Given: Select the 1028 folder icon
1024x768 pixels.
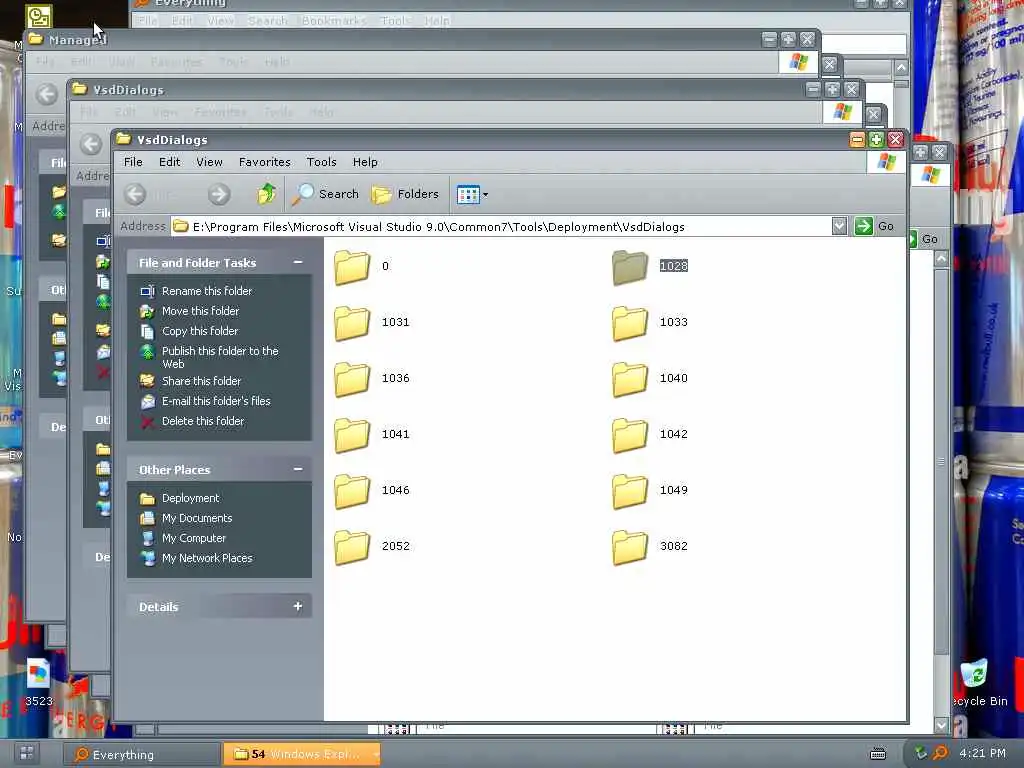Looking at the screenshot, I should [x=630, y=267].
